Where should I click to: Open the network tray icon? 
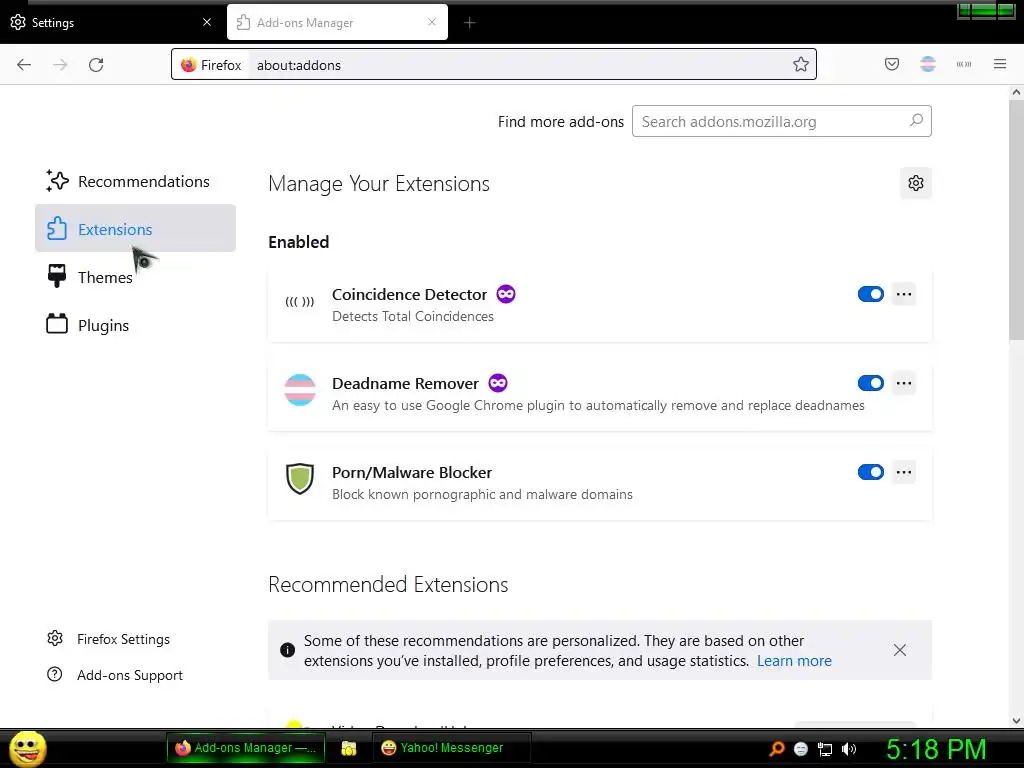click(x=825, y=749)
